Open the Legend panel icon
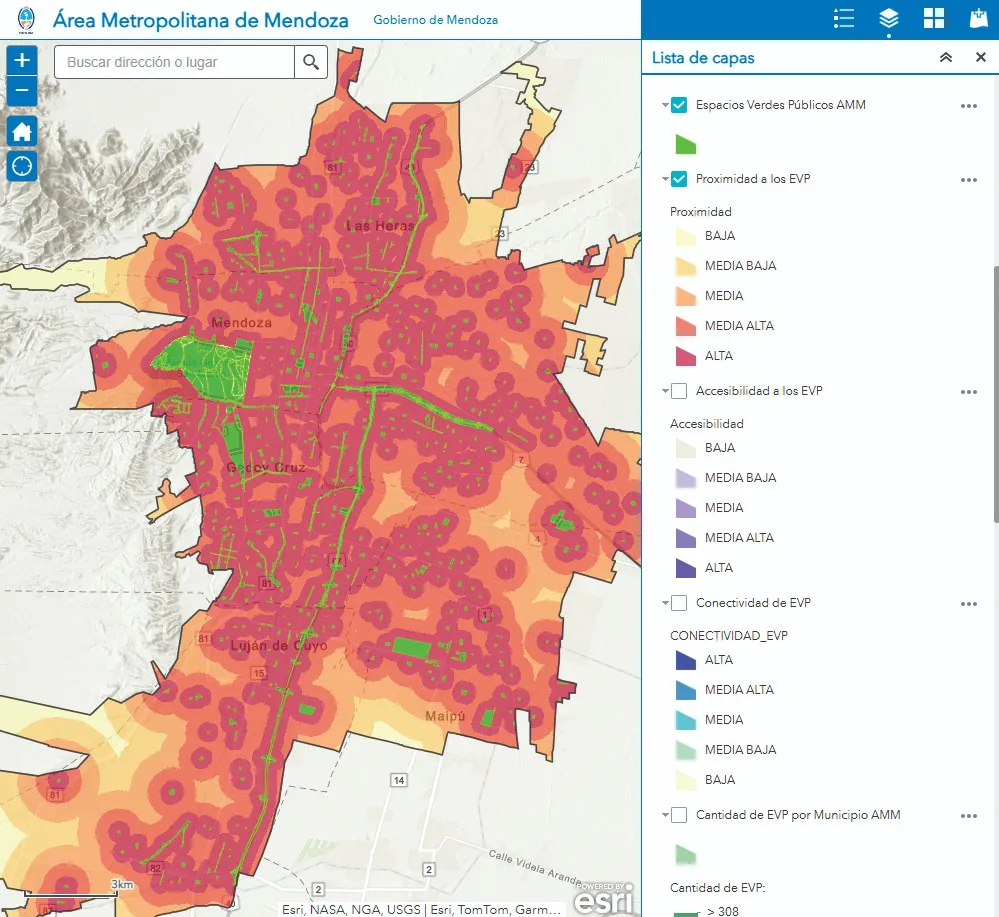999x917 pixels. click(x=843, y=18)
